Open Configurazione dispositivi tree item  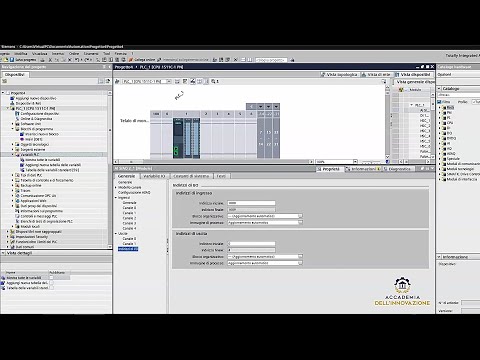(x=40, y=114)
